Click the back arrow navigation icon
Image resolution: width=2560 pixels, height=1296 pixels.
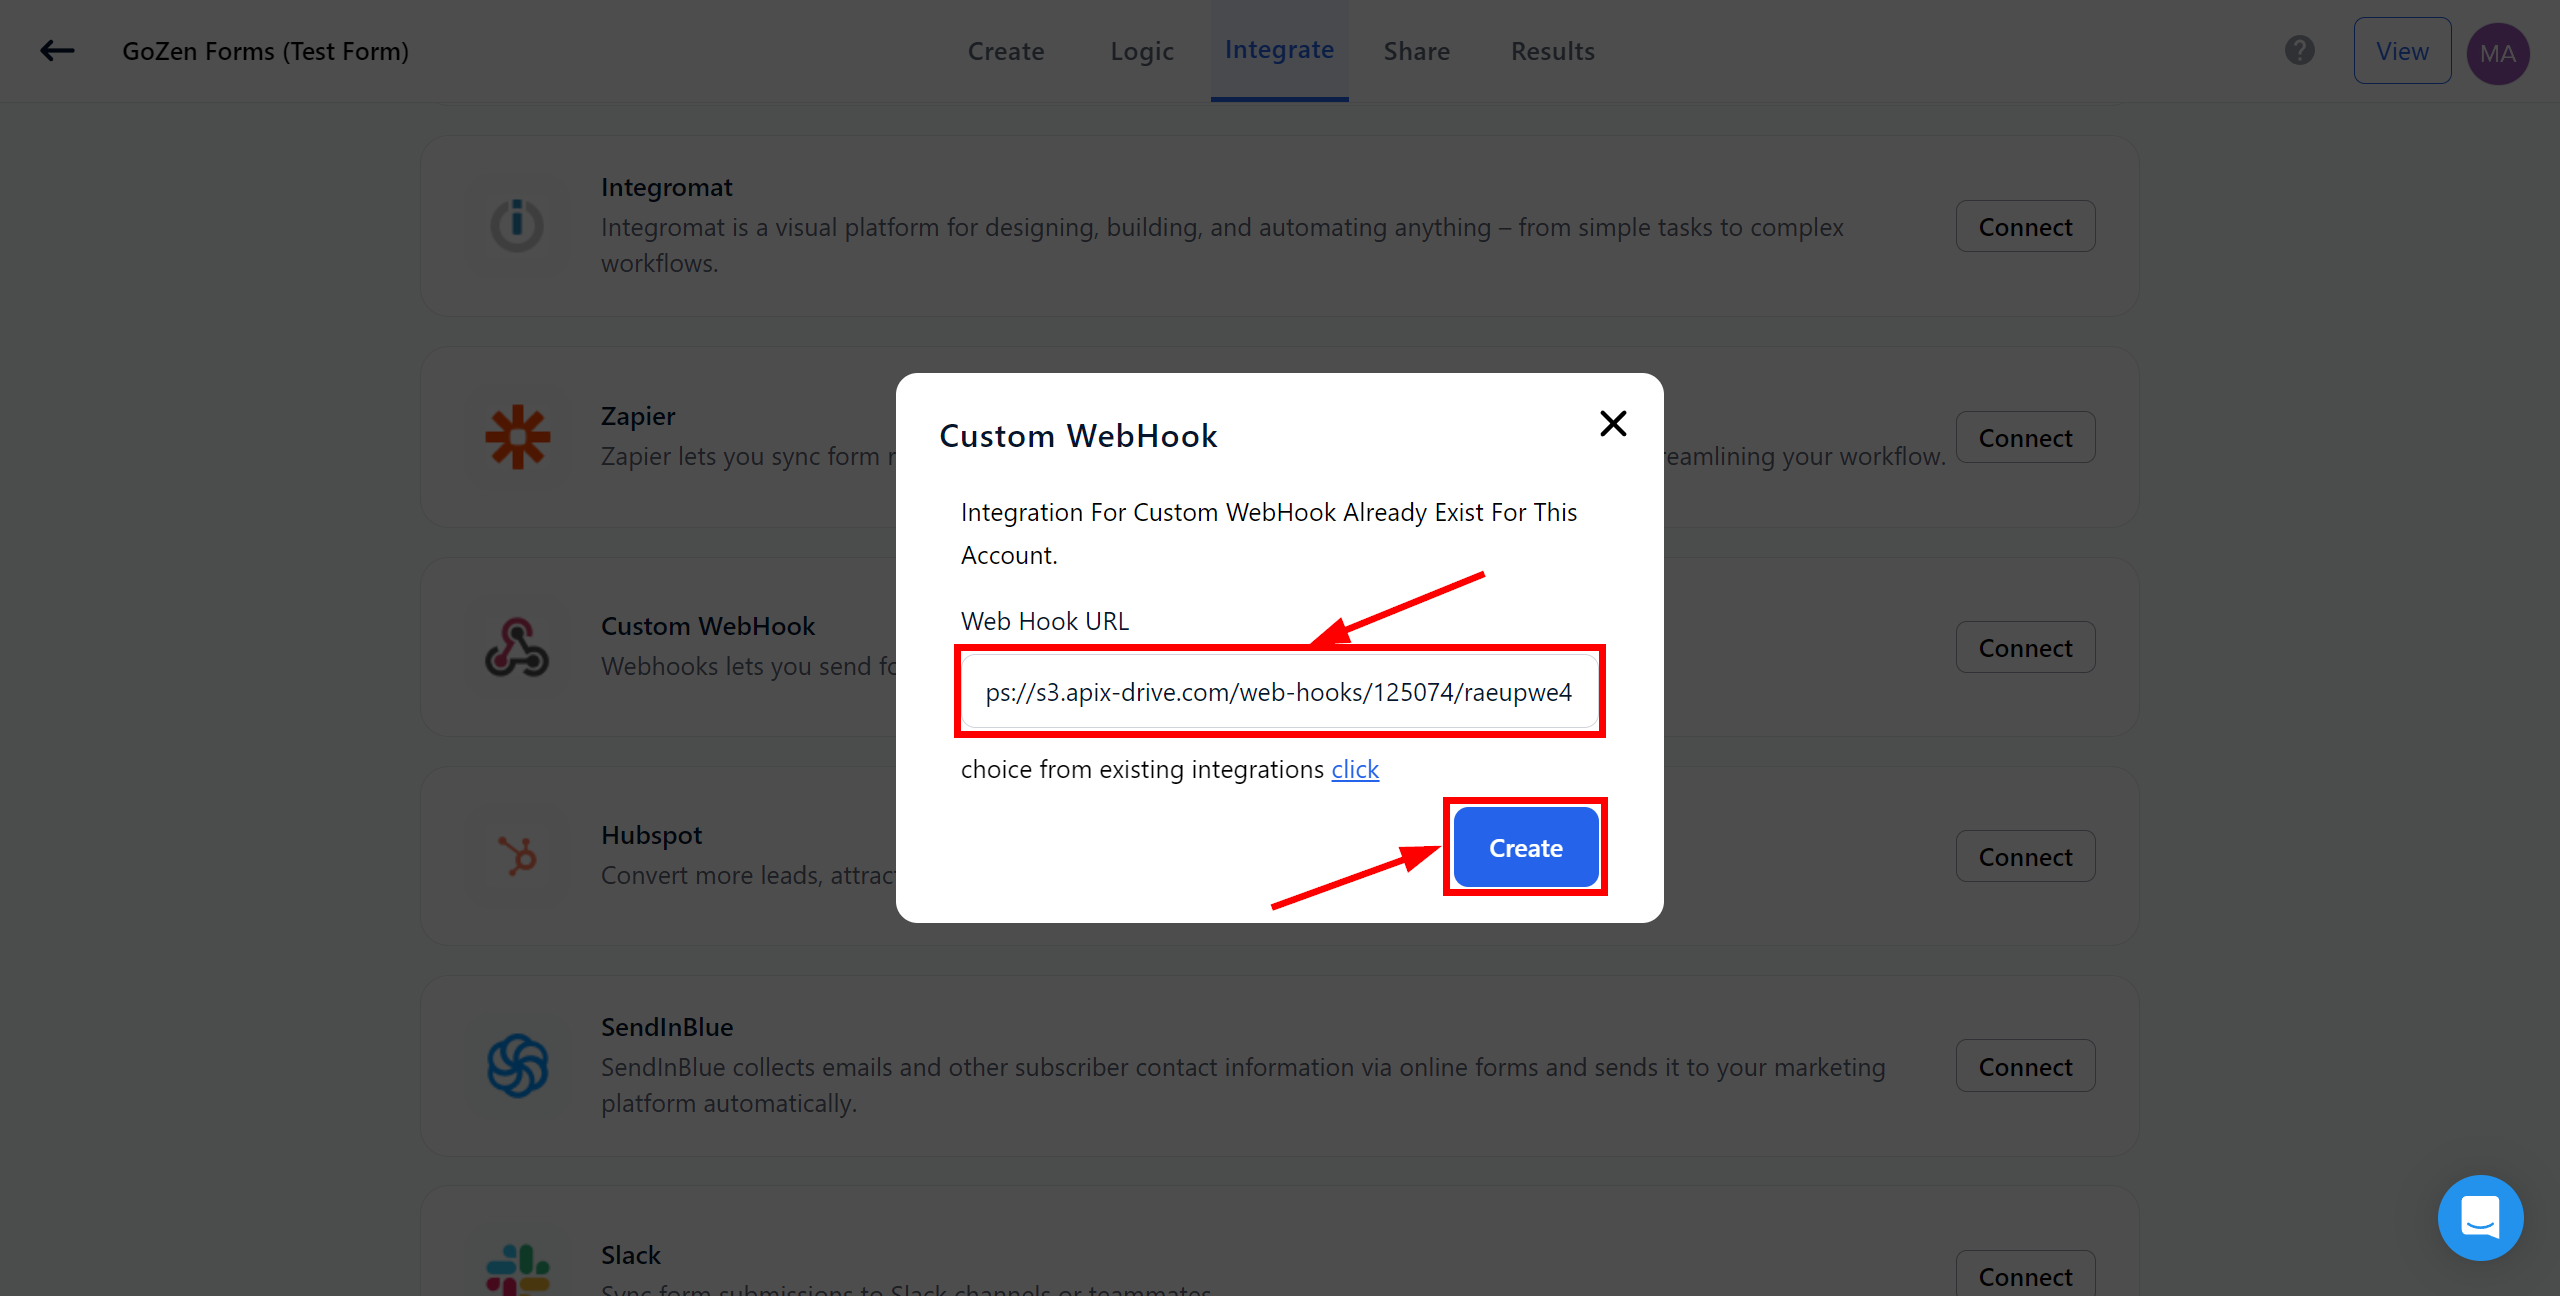pyautogui.click(x=56, y=51)
